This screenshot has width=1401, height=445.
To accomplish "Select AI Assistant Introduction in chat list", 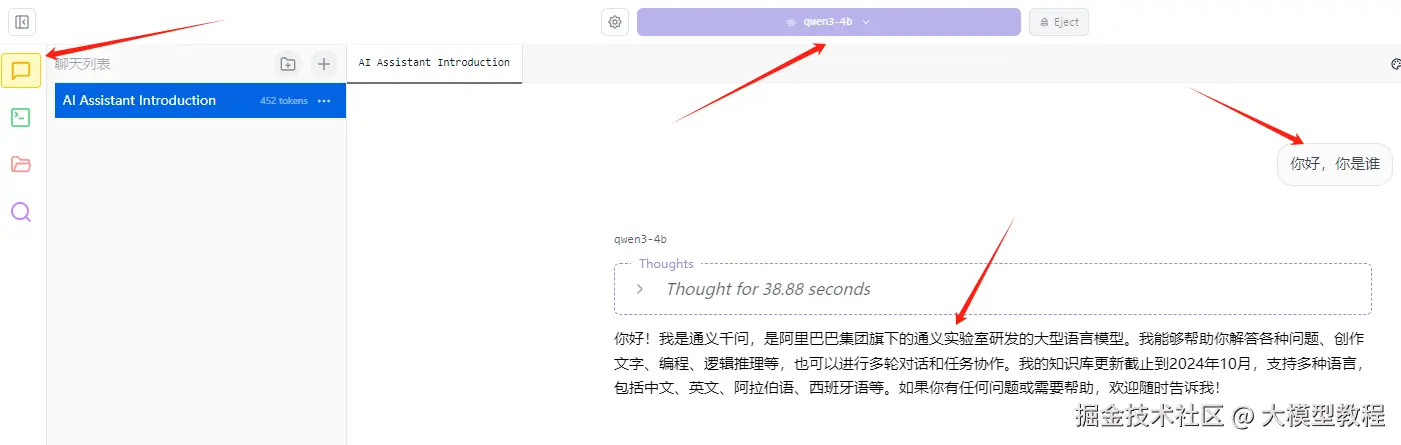I will (x=200, y=101).
